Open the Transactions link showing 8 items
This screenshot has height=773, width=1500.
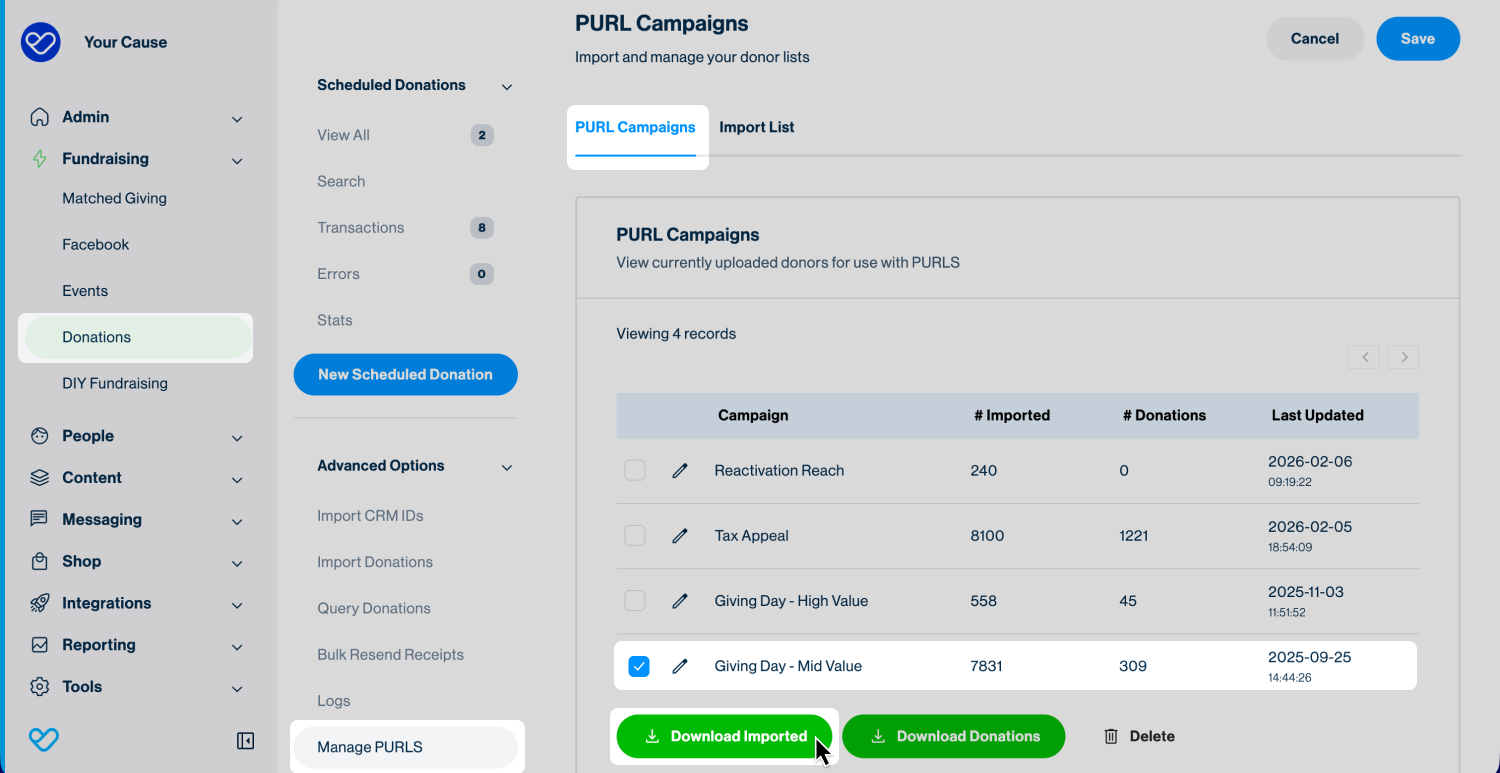click(361, 228)
